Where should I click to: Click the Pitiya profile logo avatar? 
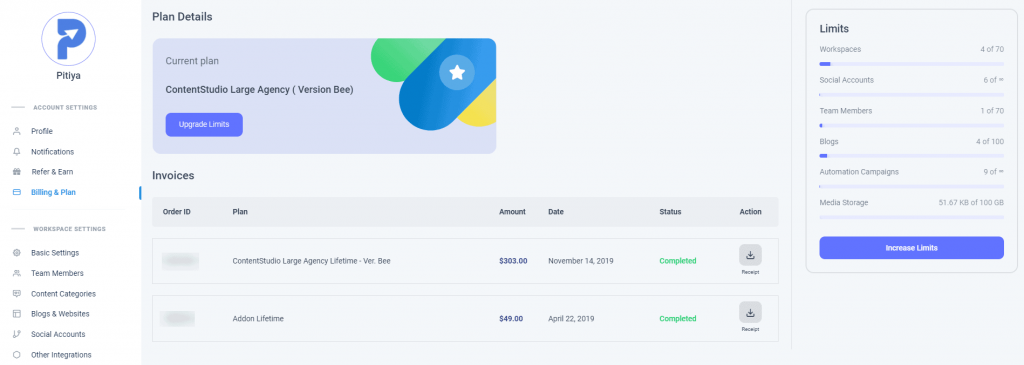68,38
